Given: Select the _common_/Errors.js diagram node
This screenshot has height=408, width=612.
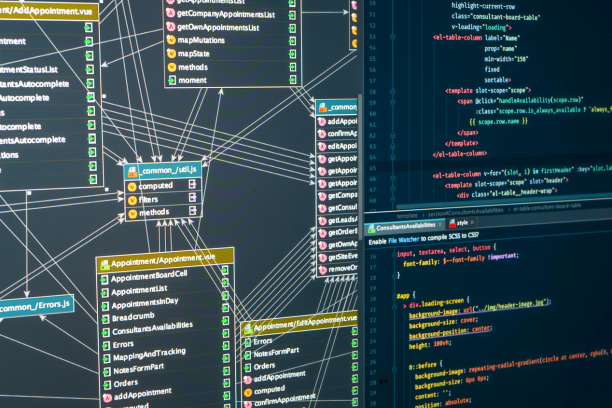Looking at the screenshot, I should tap(36, 304).
